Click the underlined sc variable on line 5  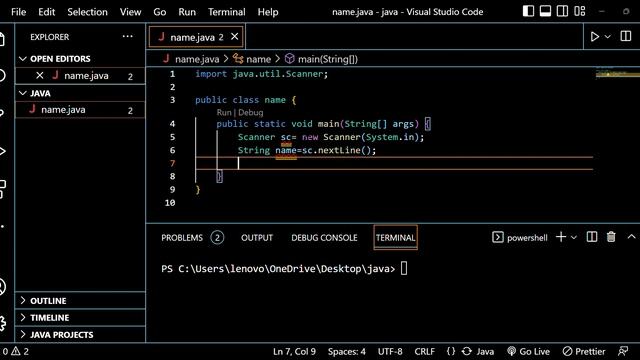286,138
